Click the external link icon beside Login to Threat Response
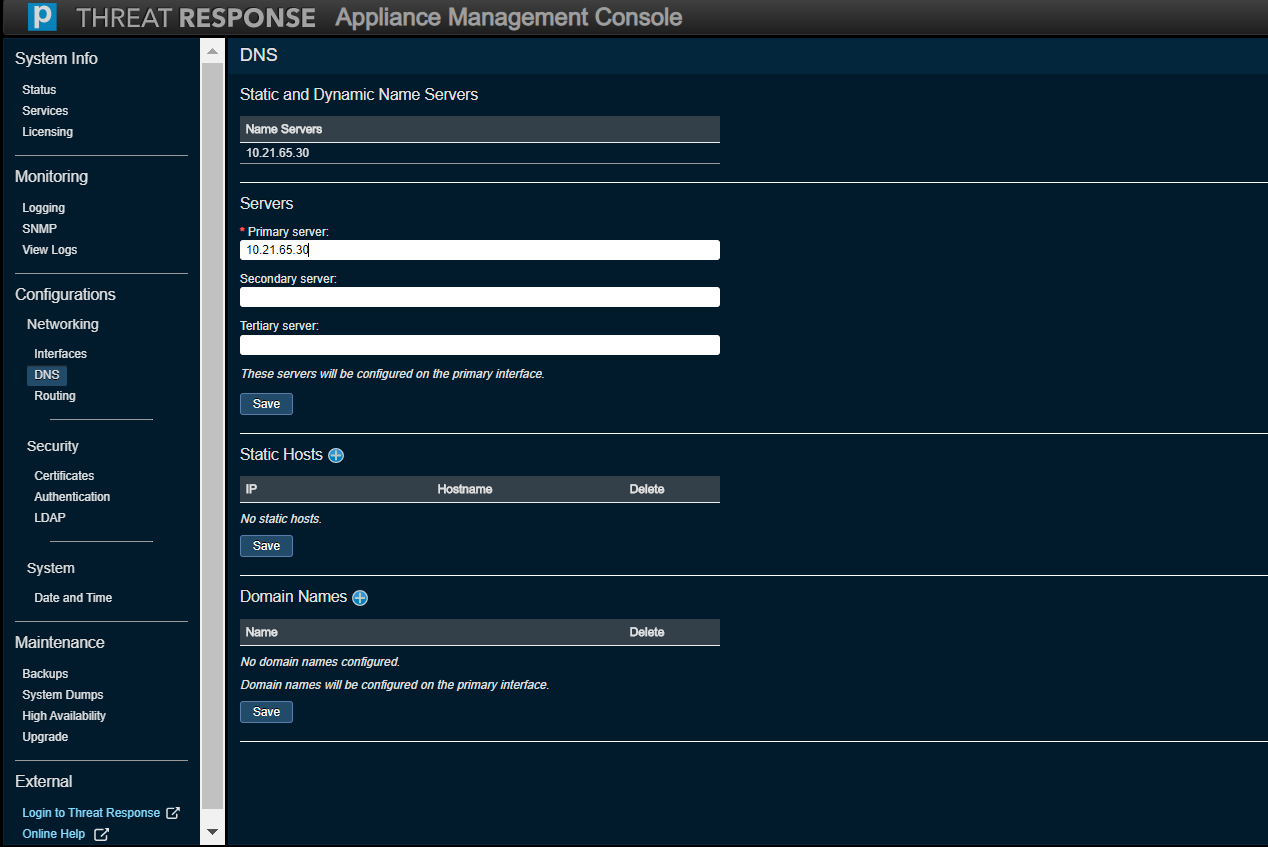The height and width of the screenshot is (847, 1268). point(172,813)
